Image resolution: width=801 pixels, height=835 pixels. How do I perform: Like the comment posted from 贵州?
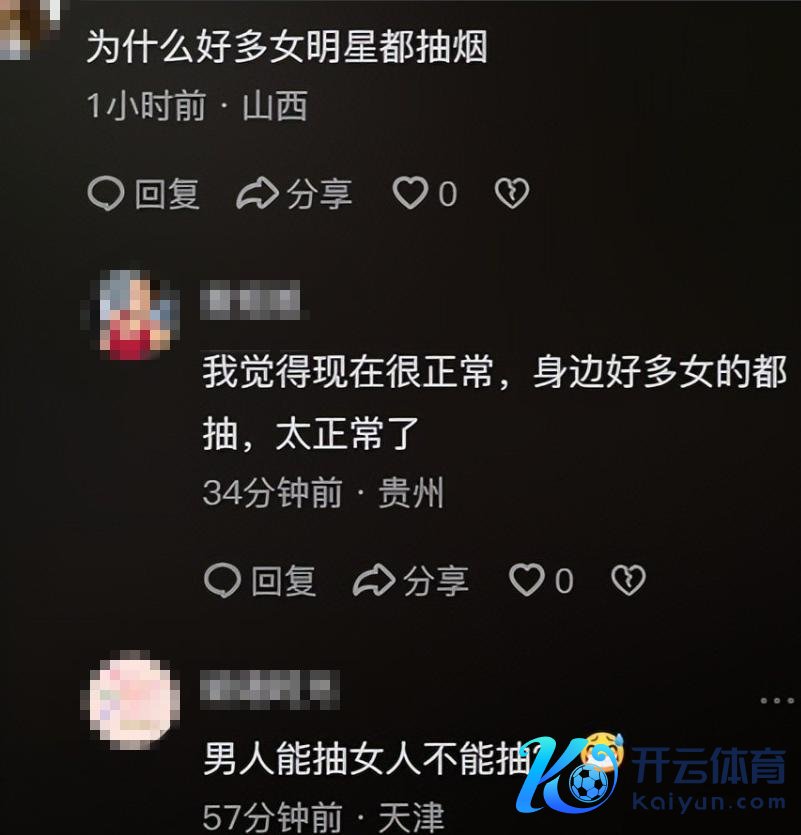click(x=527, y=579)
